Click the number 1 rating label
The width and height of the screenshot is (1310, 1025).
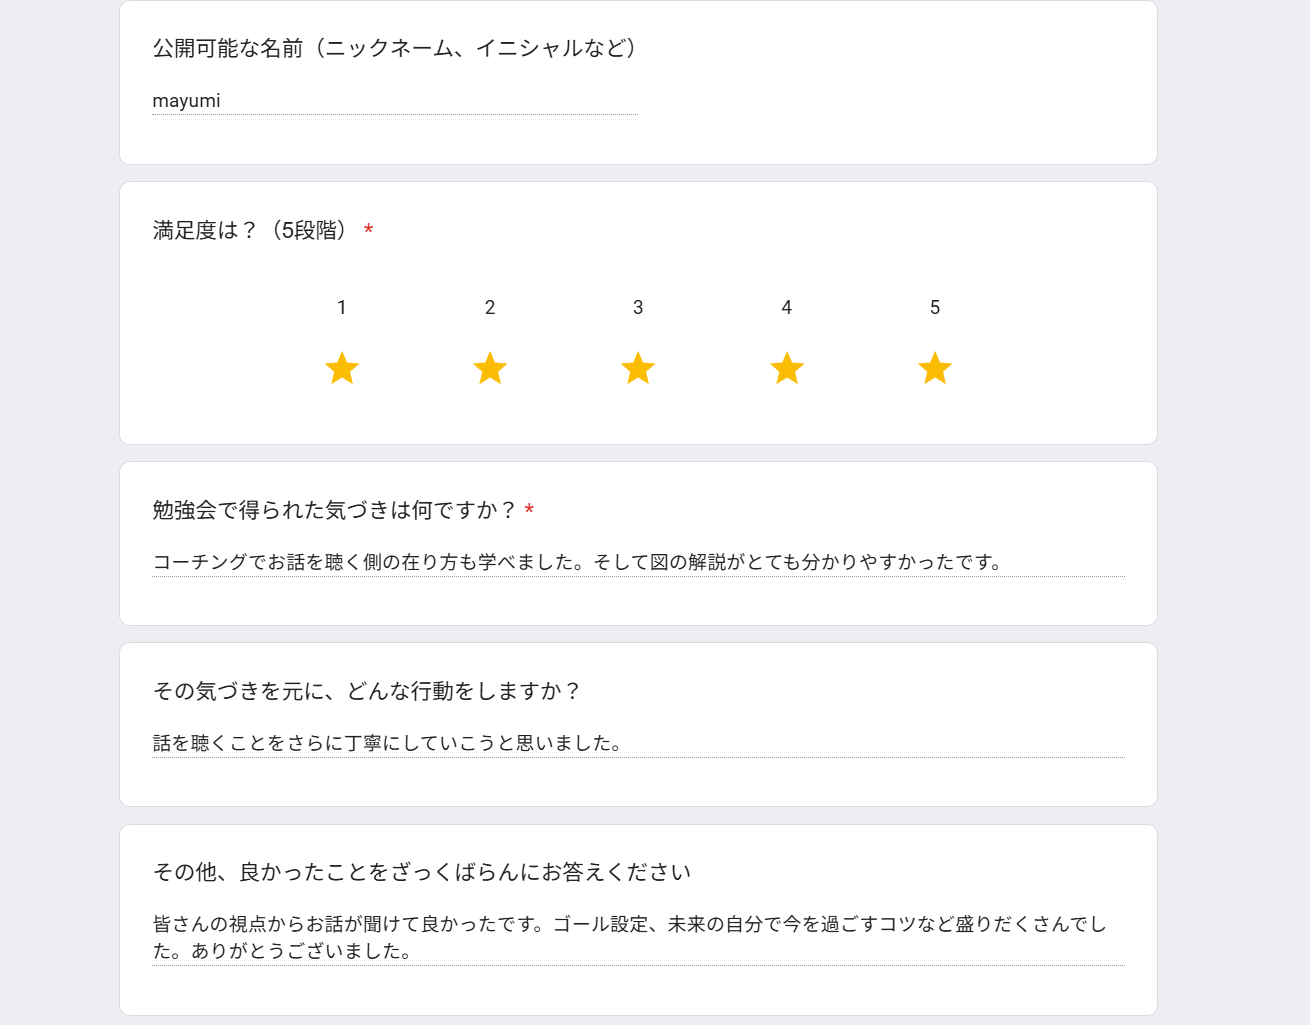(x=342, y=308)
